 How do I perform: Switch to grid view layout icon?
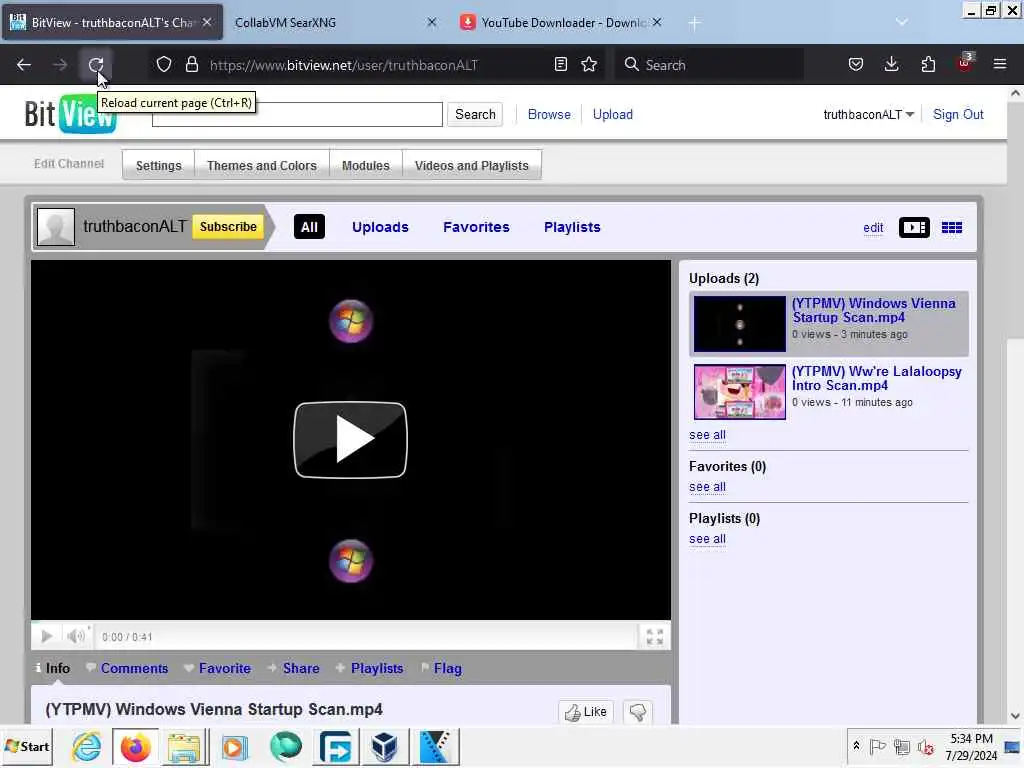pos(952,227)
